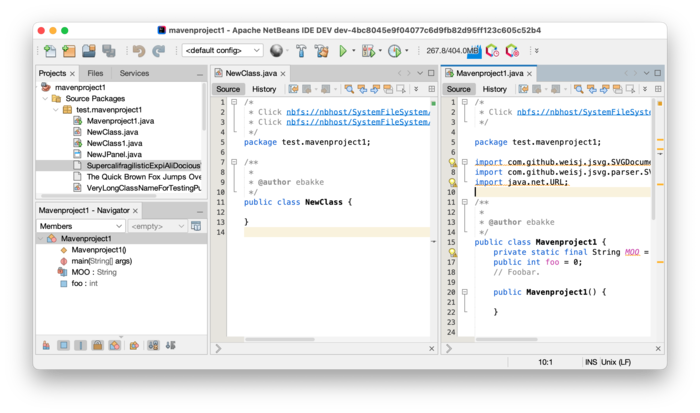Open the default config dropdown

click(222, 50)
